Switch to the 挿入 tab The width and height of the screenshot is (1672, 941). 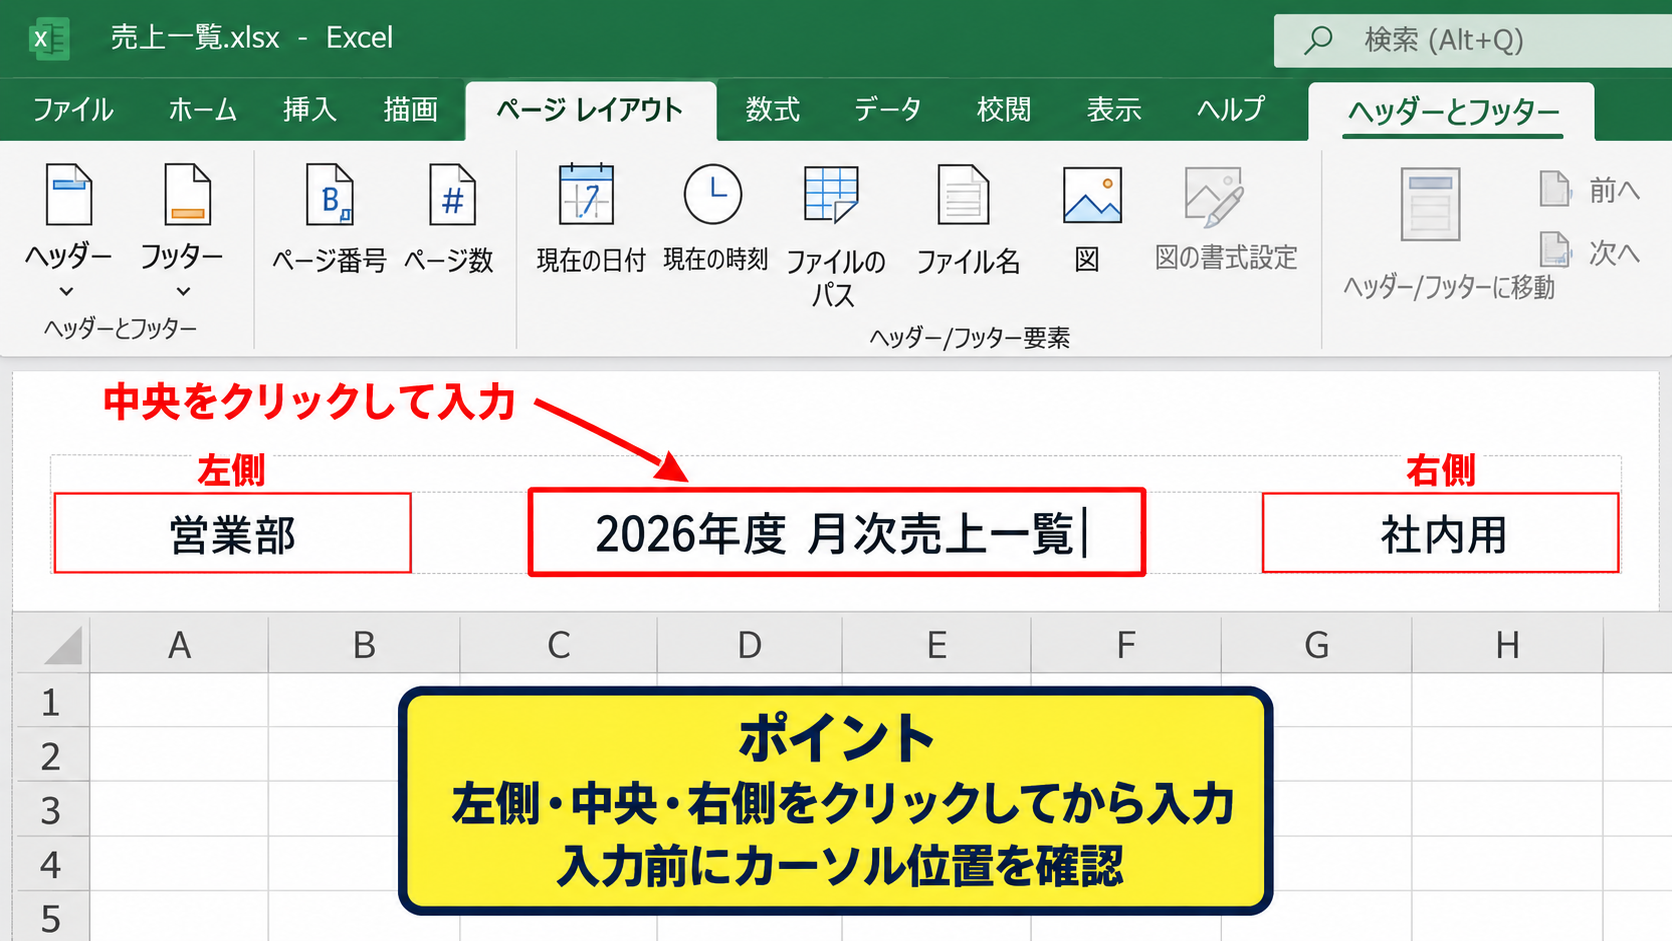coord(309,109)
